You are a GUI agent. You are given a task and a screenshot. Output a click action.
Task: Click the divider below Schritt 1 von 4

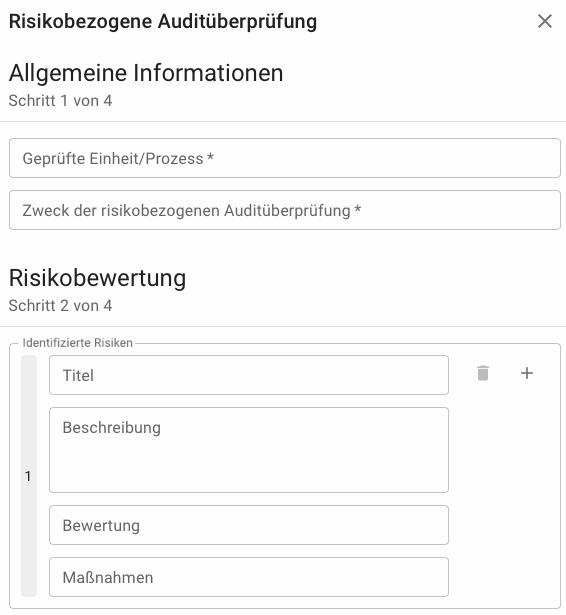(283, 122)
